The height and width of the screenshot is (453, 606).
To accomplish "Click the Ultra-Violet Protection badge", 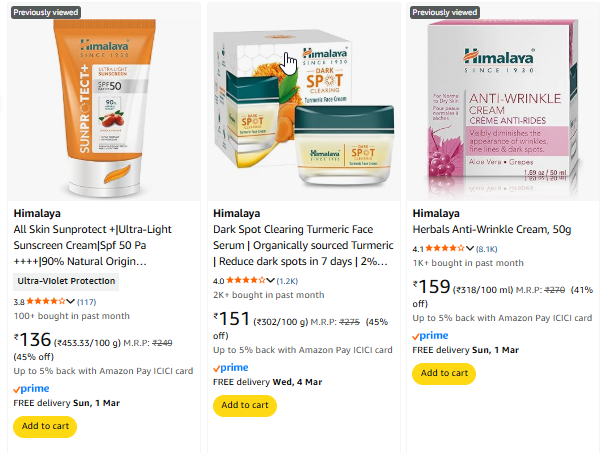I will pos(66,281).
